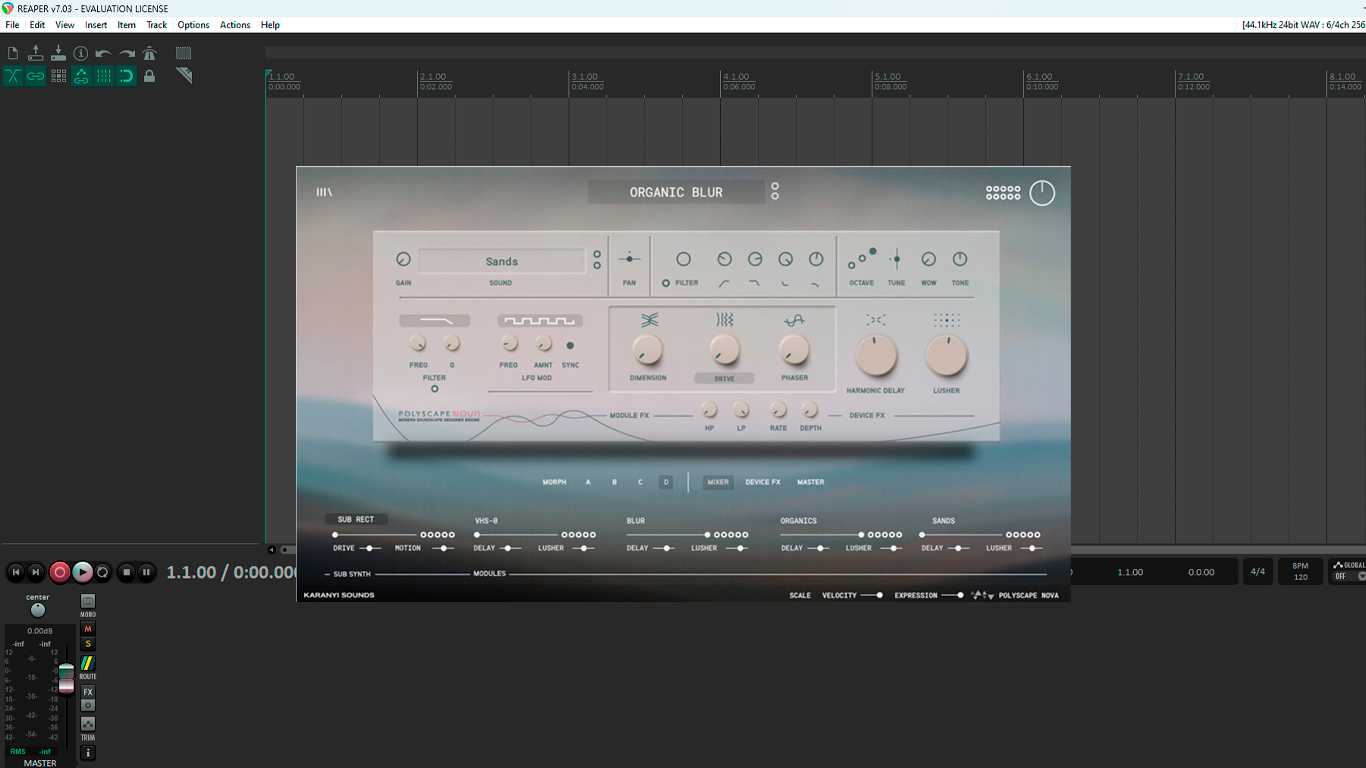Start playback with the play button
The image size is (1366, 768).
click(x=83, y=572)
